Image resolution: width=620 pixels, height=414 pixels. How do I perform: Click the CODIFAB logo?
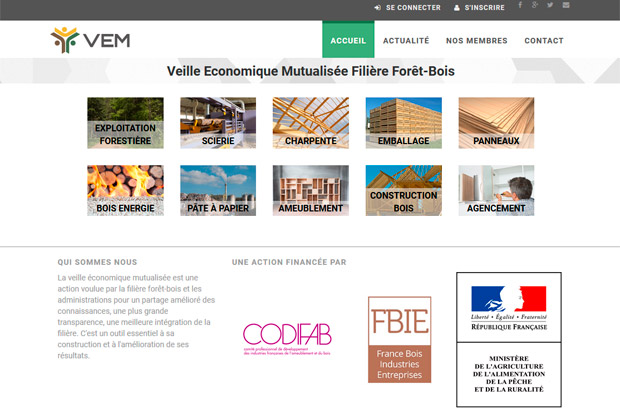tap(287, 339)
